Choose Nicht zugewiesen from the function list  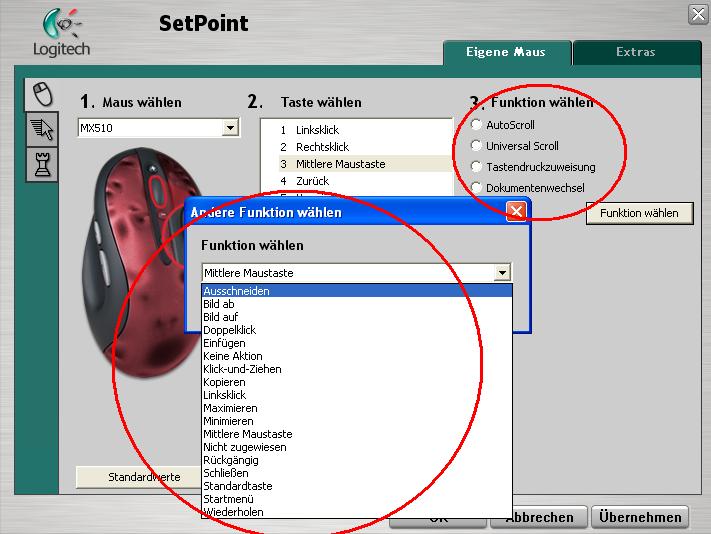coord(357,447)
